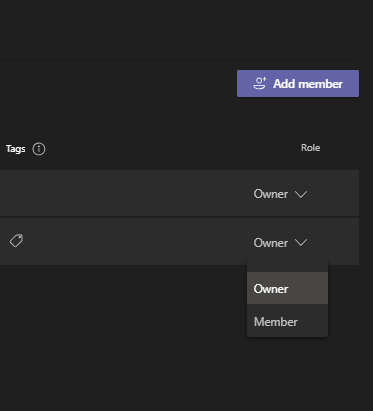Click the "Add member" text label
The width and height of the screenshot is (373, 411).
click(308, 84)
